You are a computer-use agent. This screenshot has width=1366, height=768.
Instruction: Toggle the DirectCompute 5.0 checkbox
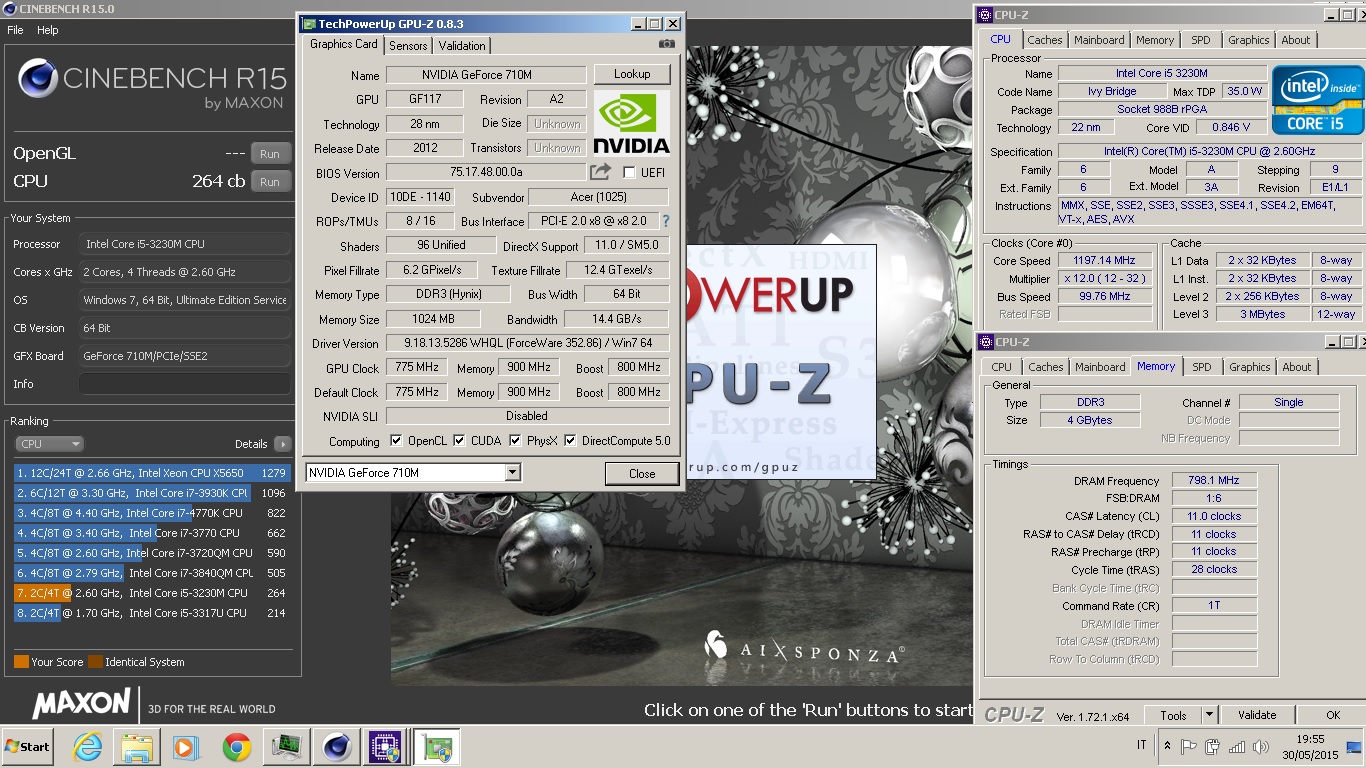570,441
